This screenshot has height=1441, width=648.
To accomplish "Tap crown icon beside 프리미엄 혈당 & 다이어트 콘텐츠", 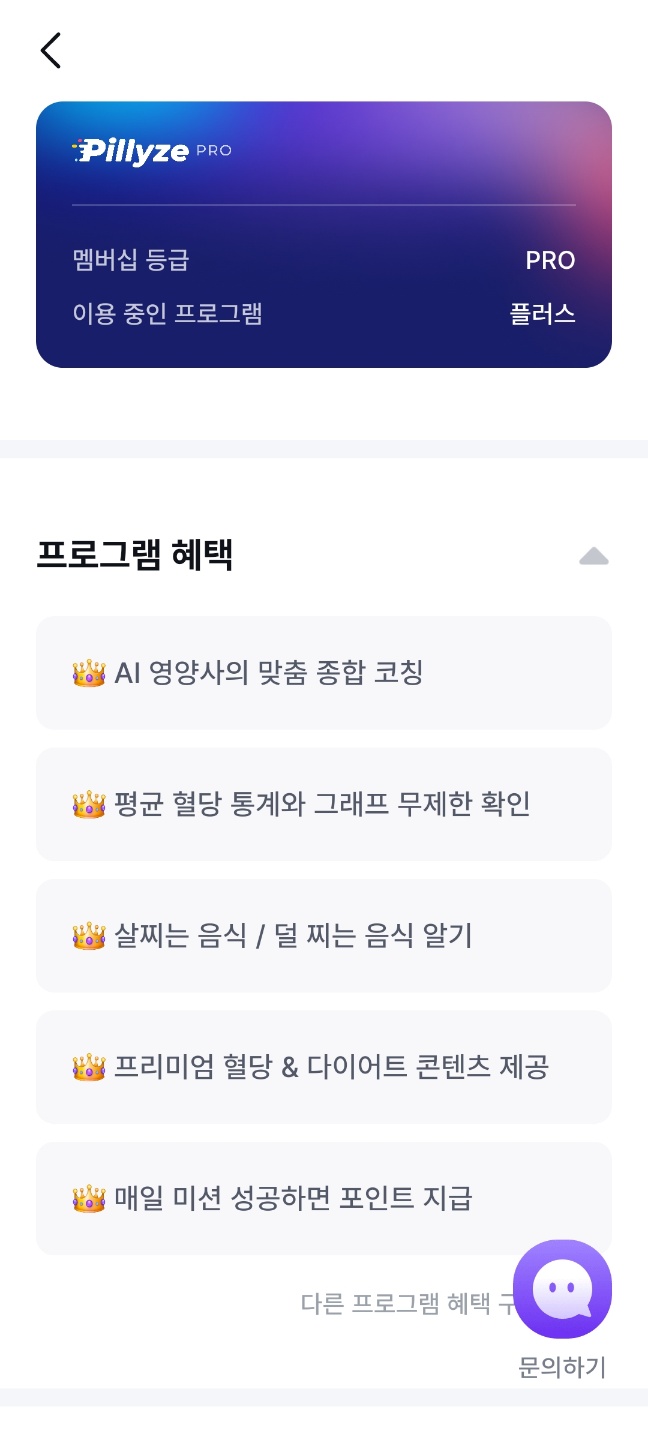I will click(89, 1067).
